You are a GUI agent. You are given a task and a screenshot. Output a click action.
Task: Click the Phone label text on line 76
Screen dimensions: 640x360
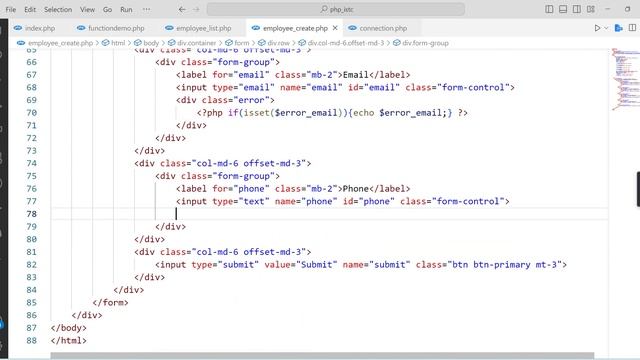(356, 189)
